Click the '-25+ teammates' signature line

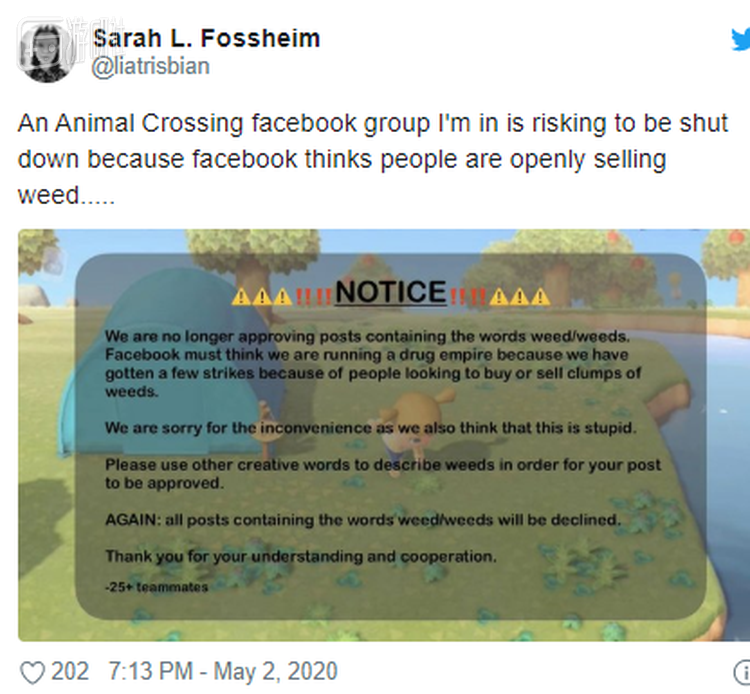pos(157,587)
